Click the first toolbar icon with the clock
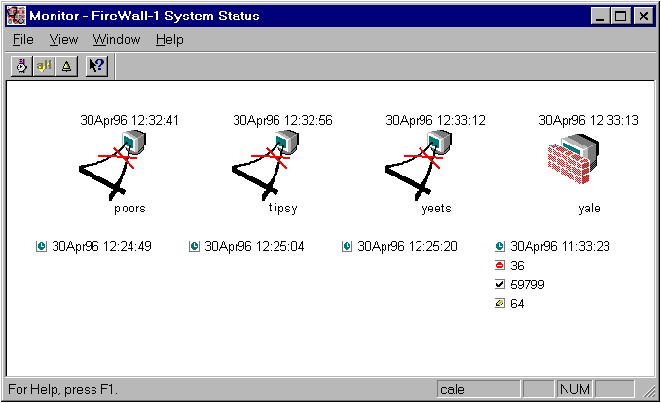Screen dimensions: 661x403 point(21,65)
